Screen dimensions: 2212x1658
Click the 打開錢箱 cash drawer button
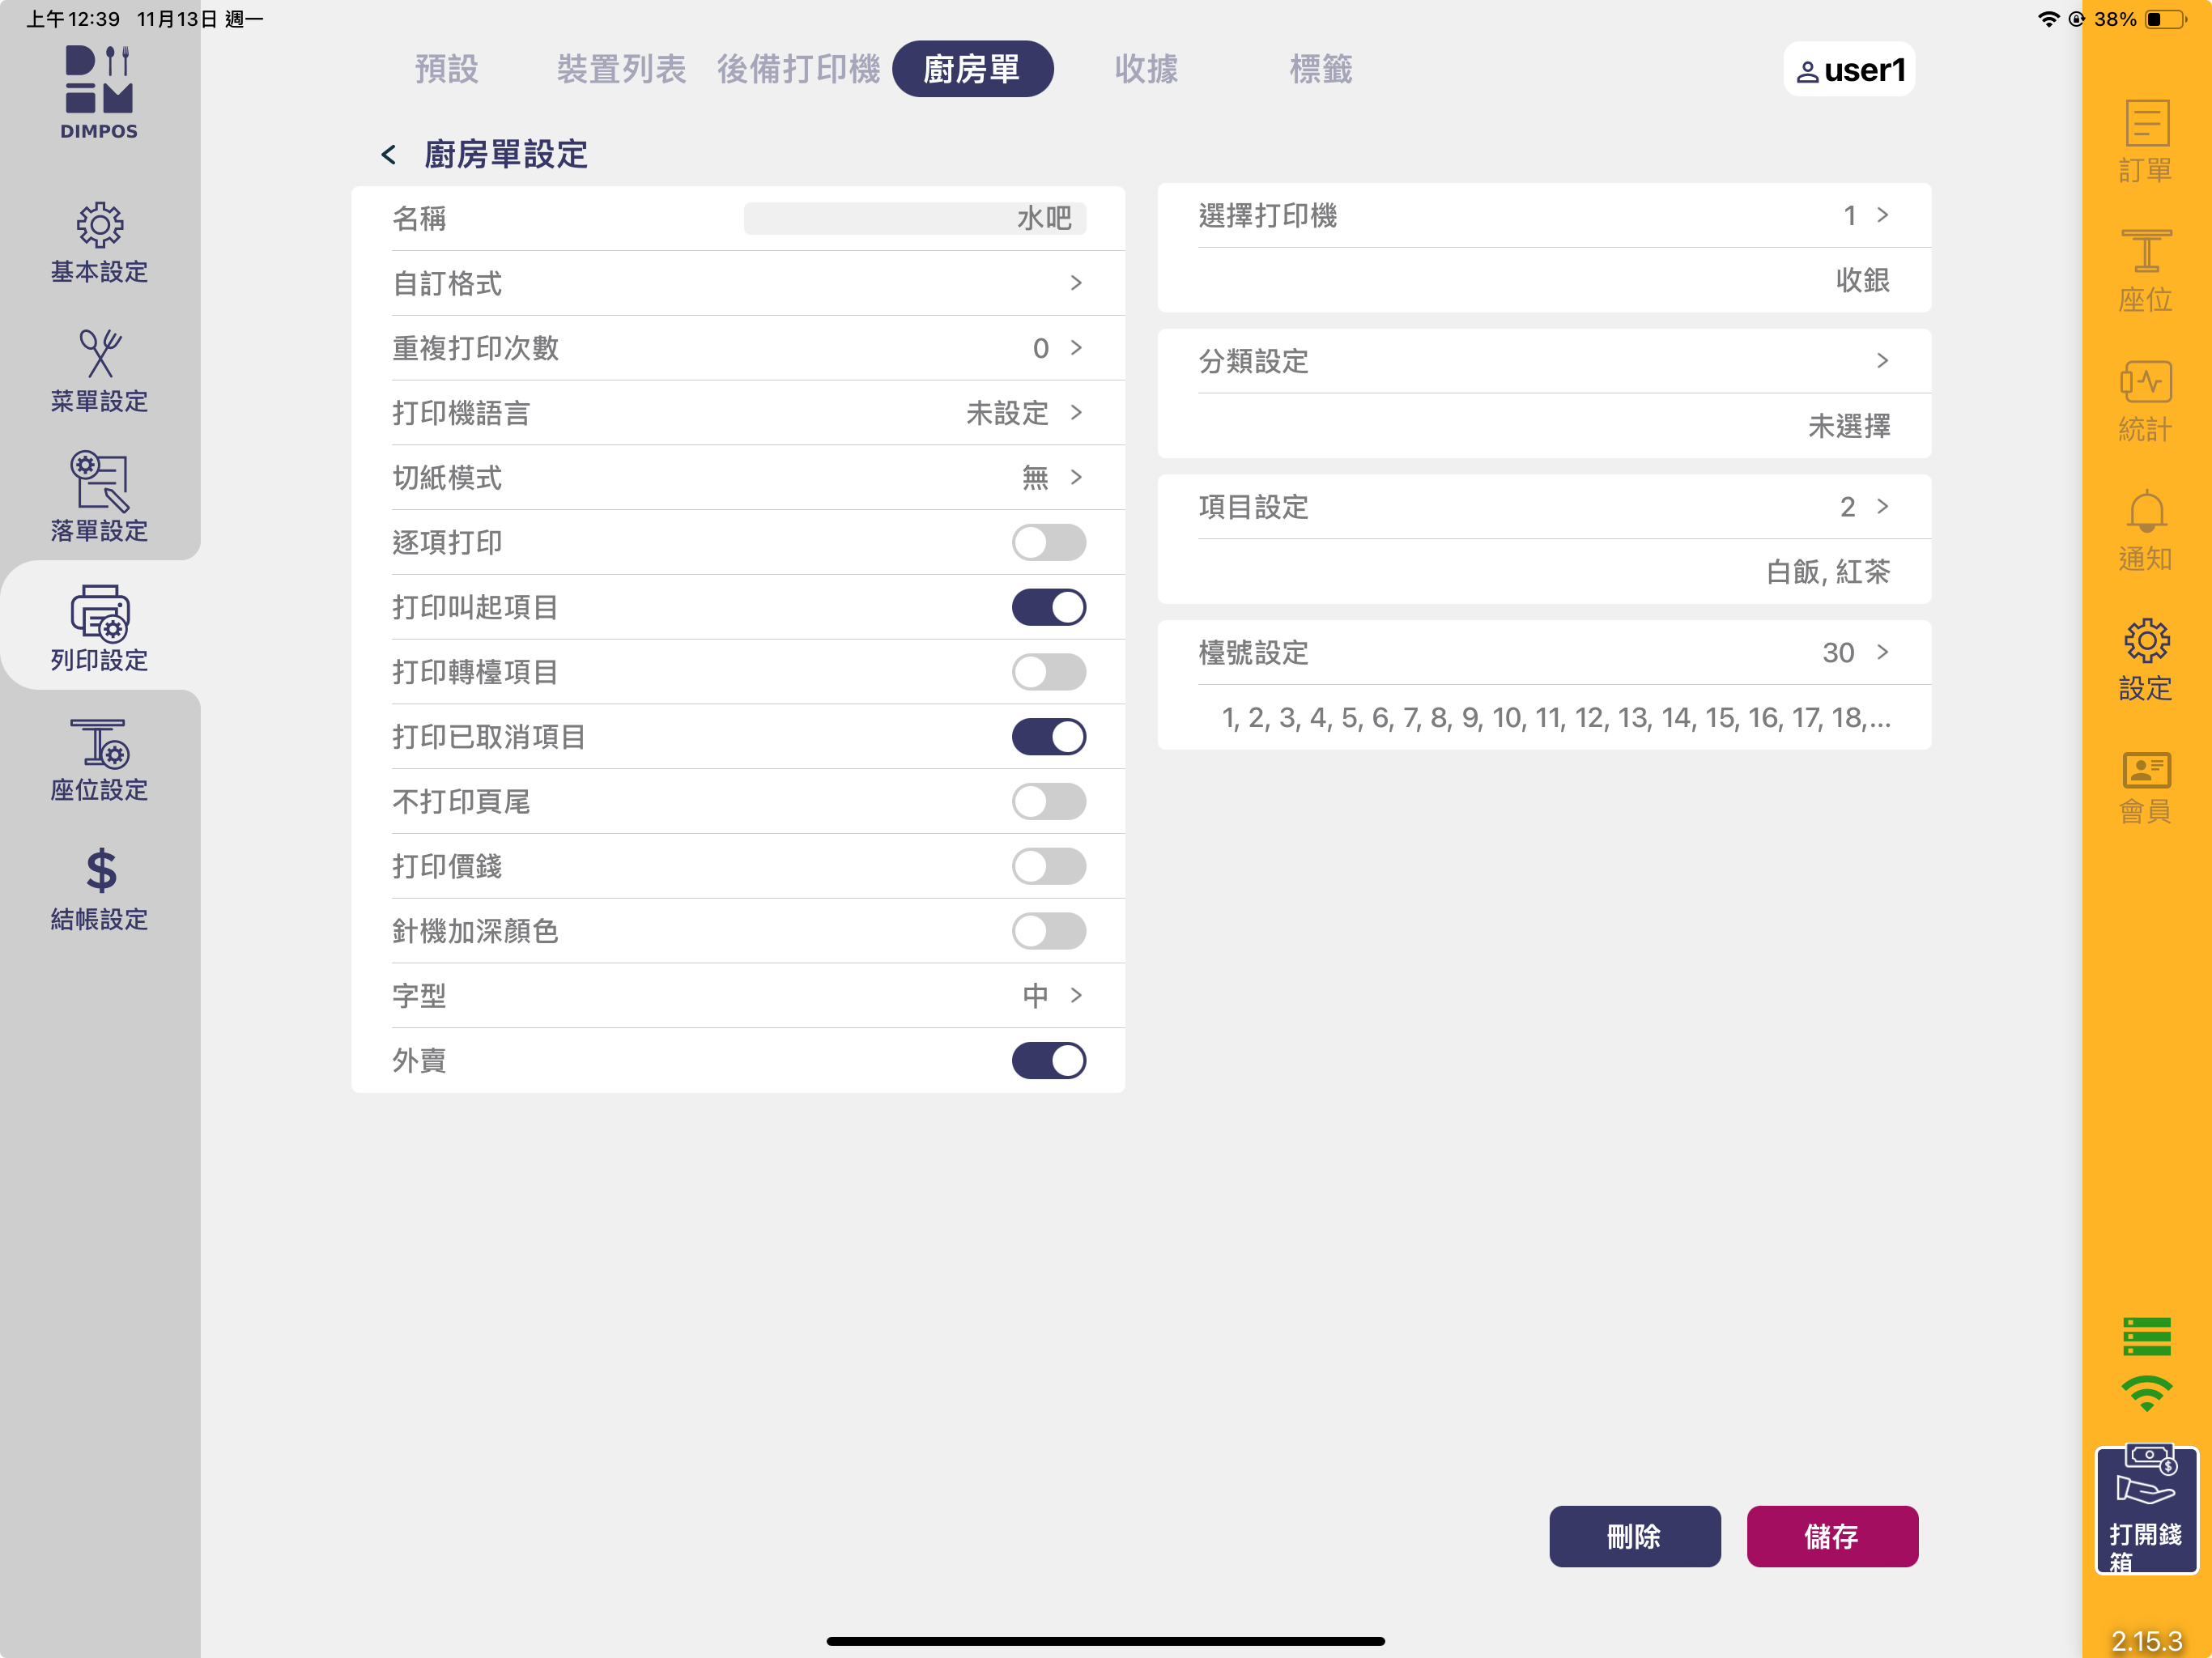pos(2146,1509)
